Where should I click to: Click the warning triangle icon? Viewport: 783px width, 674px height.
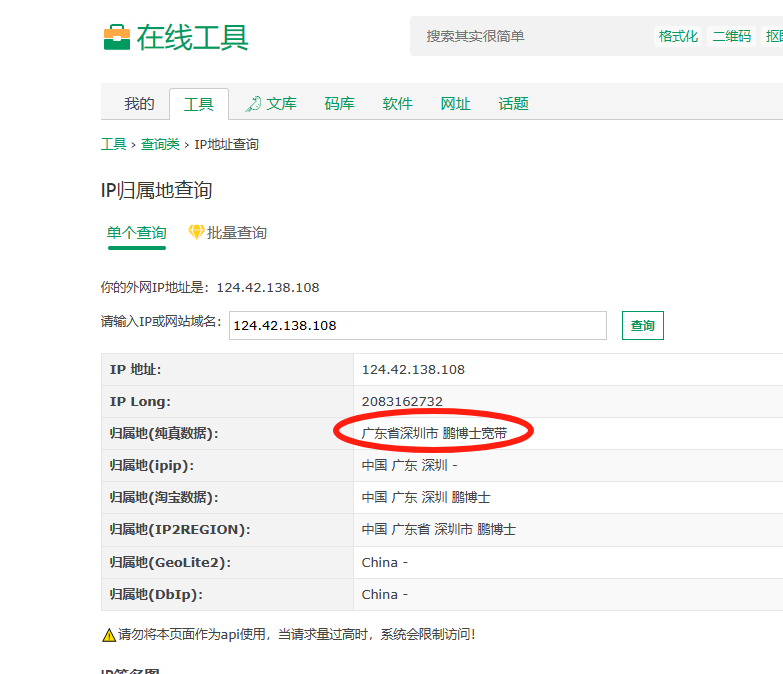[x=109, y=635]
